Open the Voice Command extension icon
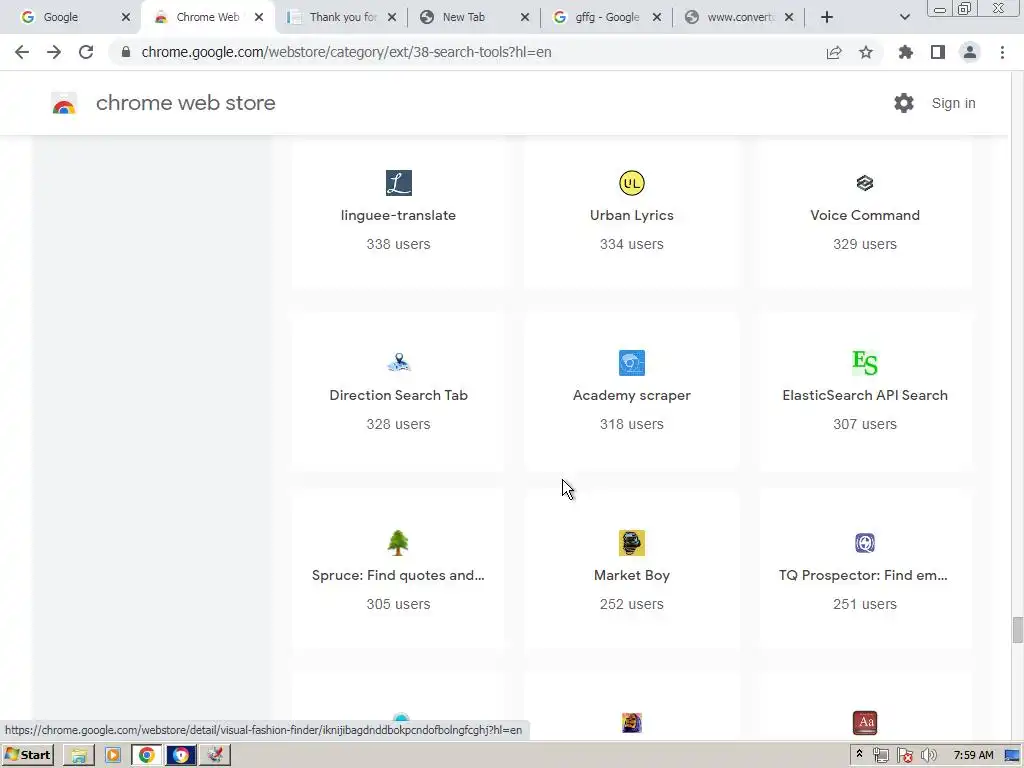1024x768 pixels. 865,183
